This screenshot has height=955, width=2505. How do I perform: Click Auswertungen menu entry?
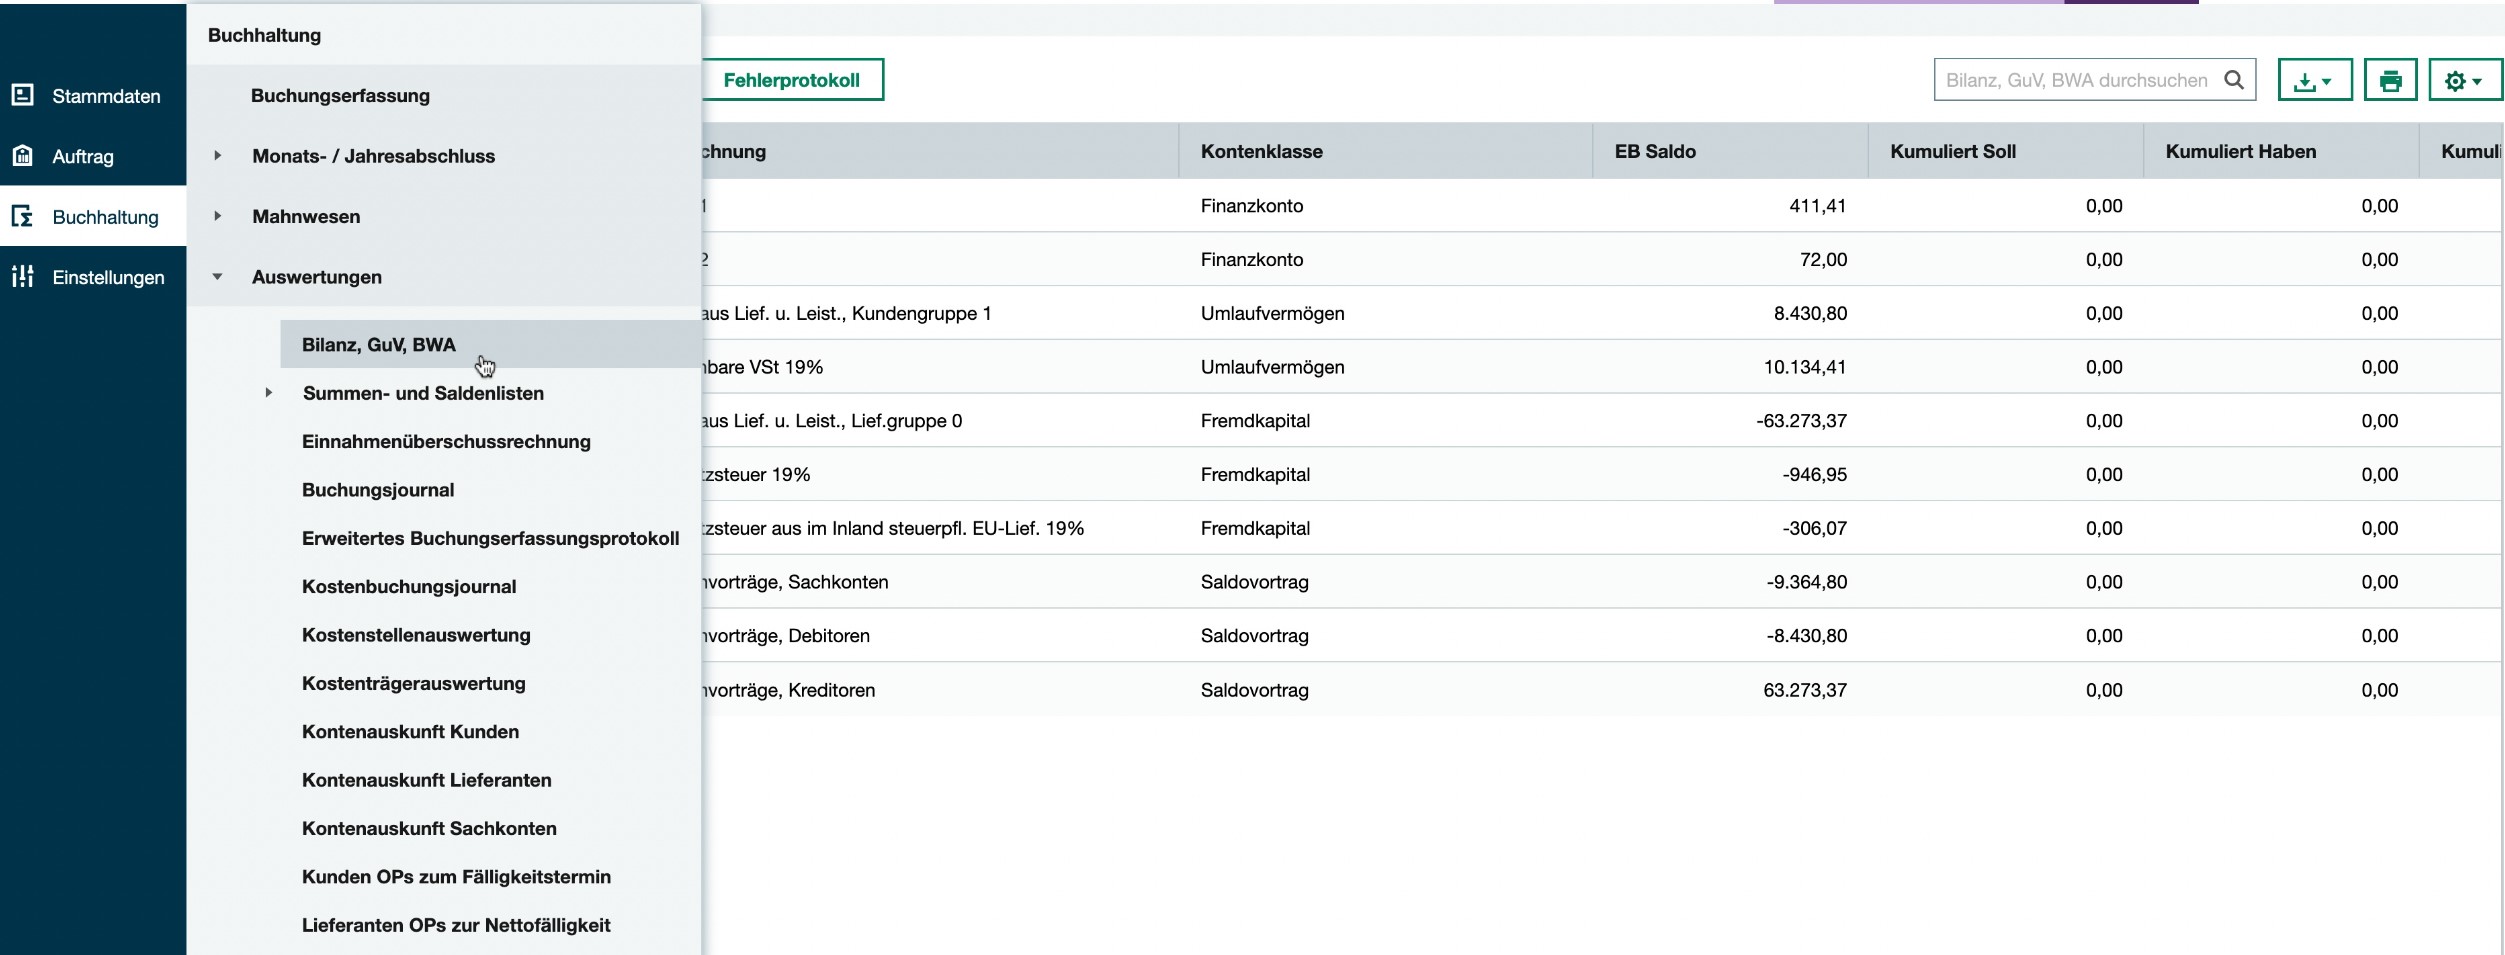[x=316, y=277]
